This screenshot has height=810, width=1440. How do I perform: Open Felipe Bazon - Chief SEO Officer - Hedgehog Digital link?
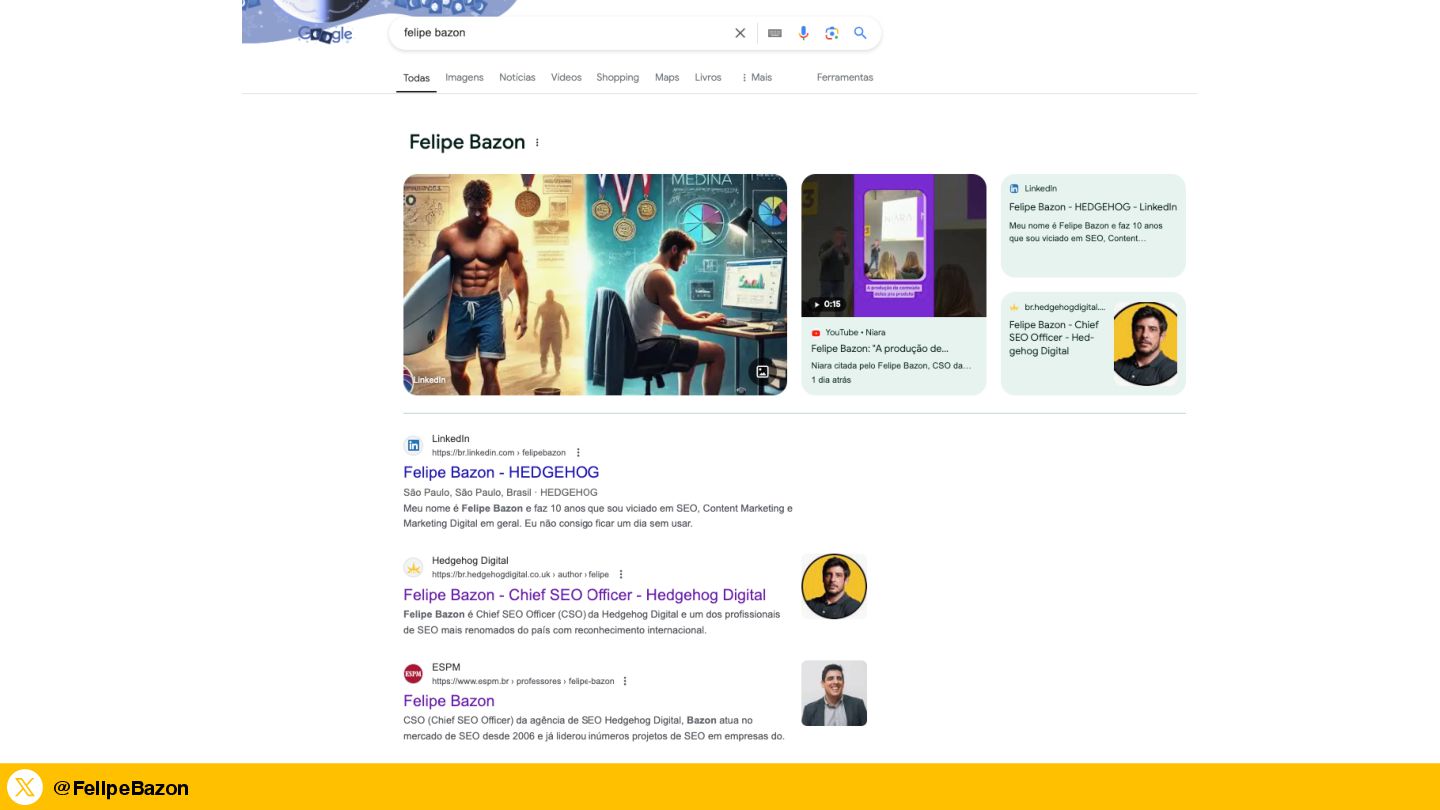(584, 595)
